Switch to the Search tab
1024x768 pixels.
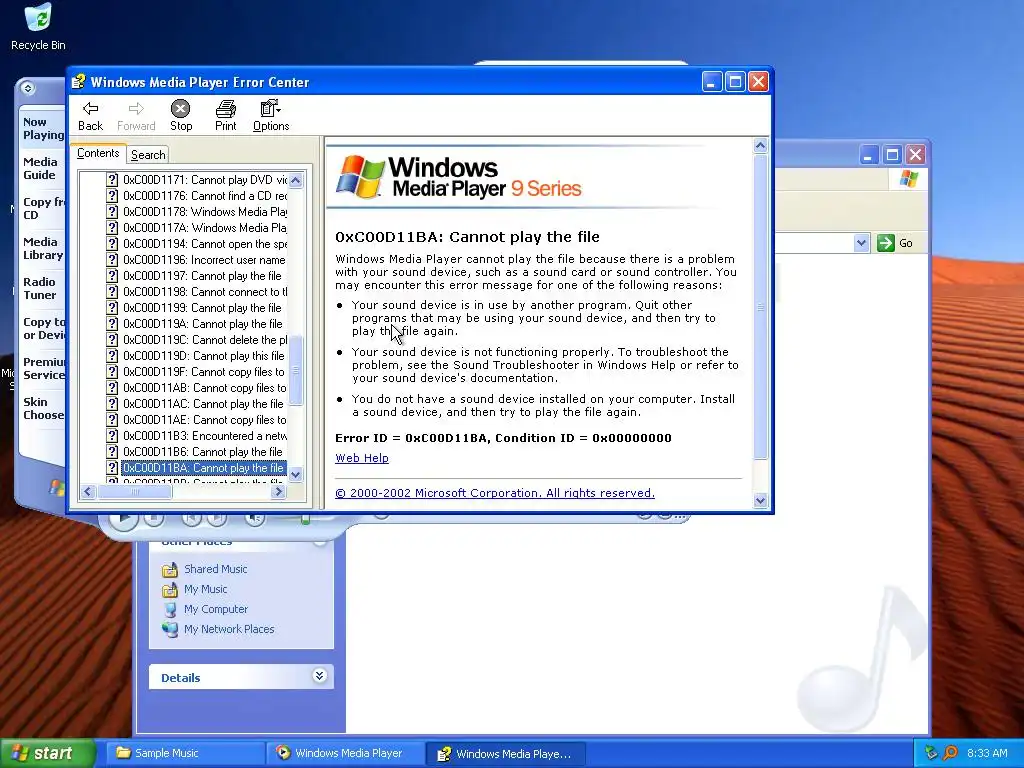point(148,155)
